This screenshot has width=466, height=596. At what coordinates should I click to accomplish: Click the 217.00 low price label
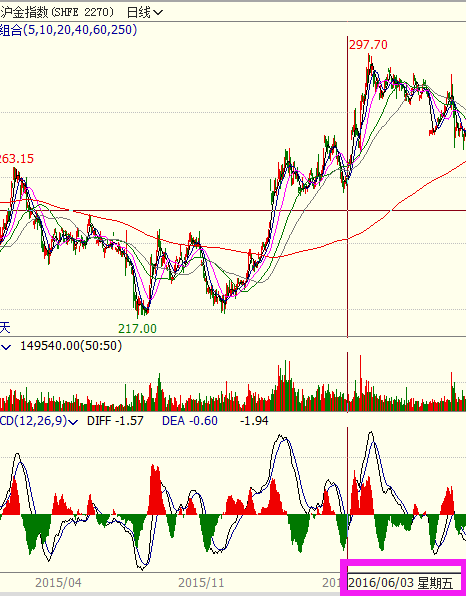tap(137, 328)
